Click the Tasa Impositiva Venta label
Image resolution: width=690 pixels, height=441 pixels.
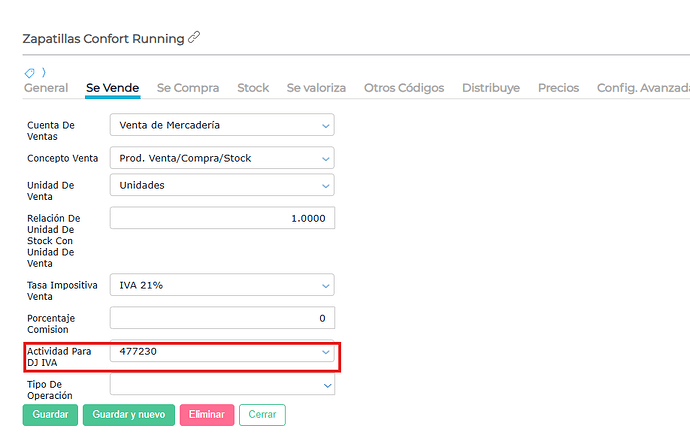point(62,291)
